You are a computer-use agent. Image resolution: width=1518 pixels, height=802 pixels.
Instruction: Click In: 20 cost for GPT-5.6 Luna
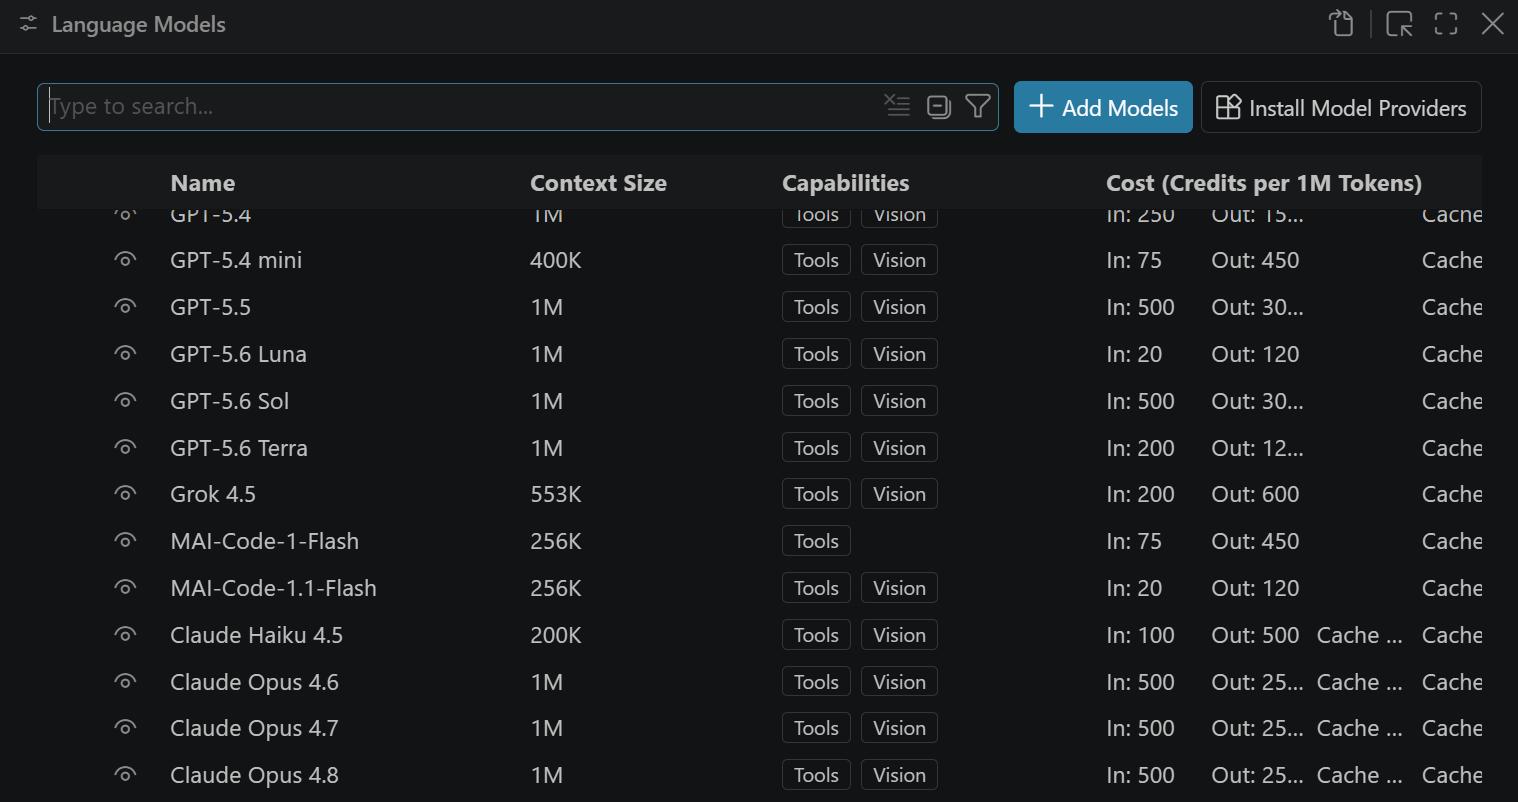tap(1134, 354)
